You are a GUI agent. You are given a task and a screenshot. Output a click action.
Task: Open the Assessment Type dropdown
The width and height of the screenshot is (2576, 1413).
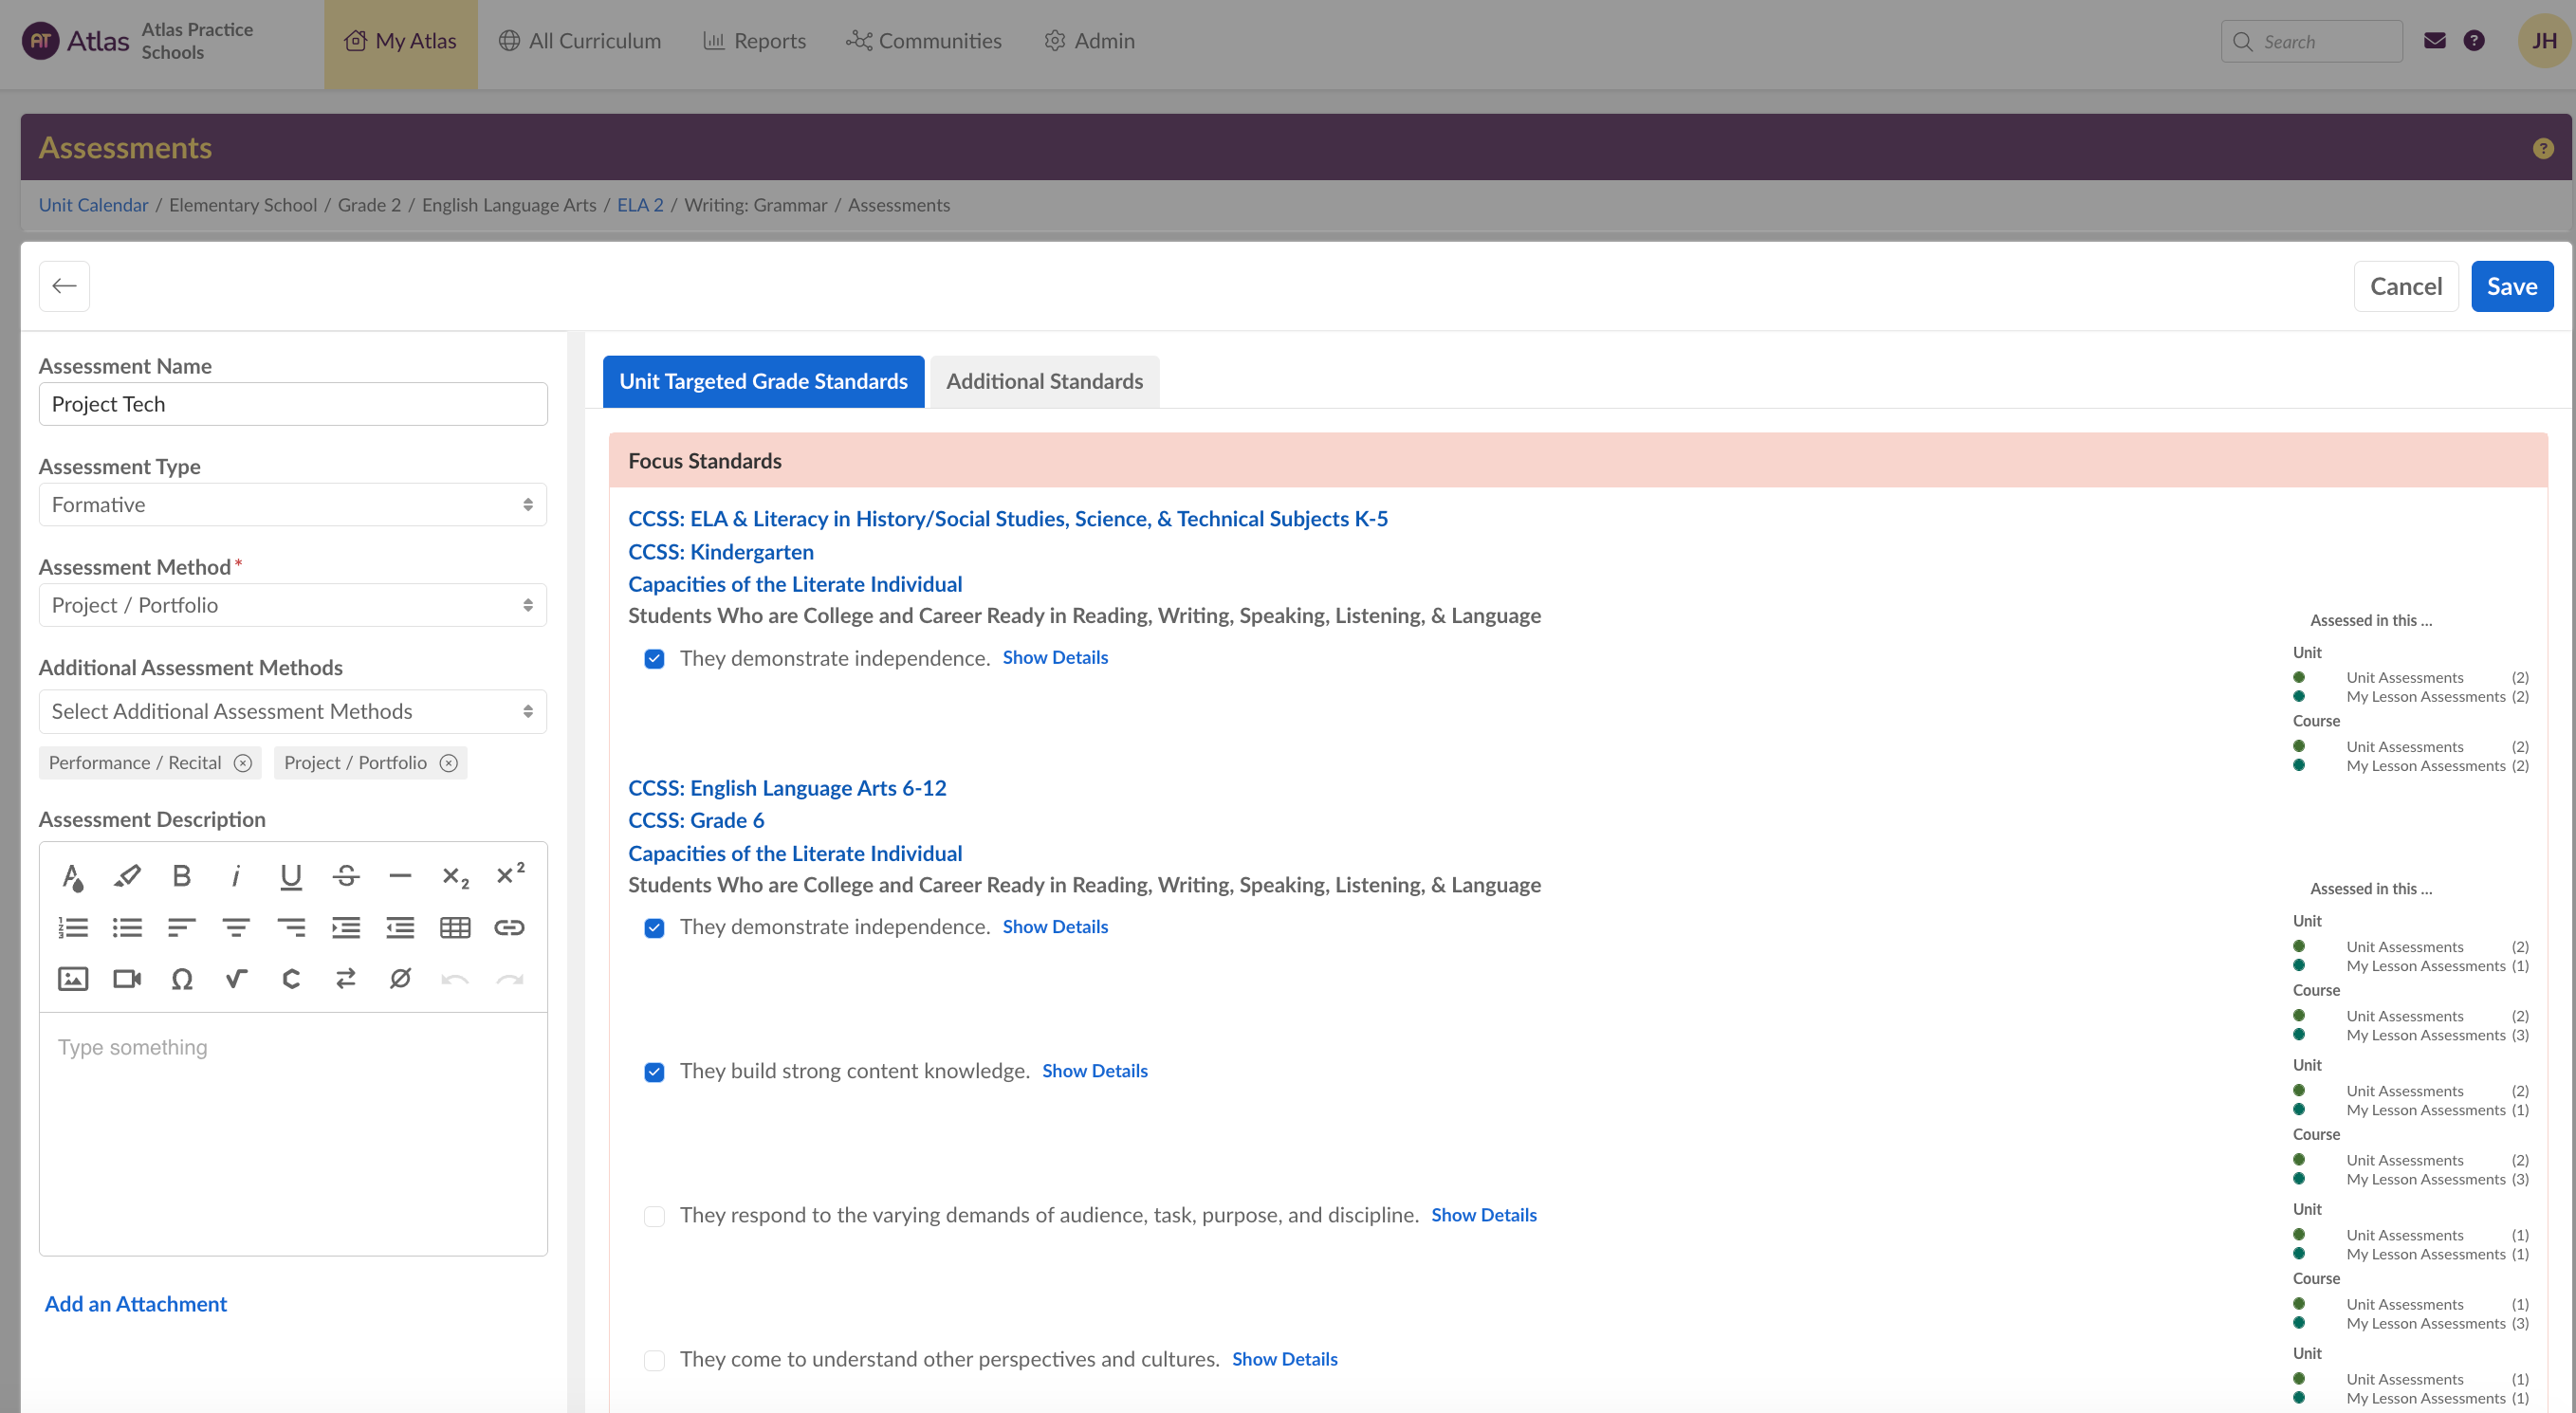tap(292, 505)
